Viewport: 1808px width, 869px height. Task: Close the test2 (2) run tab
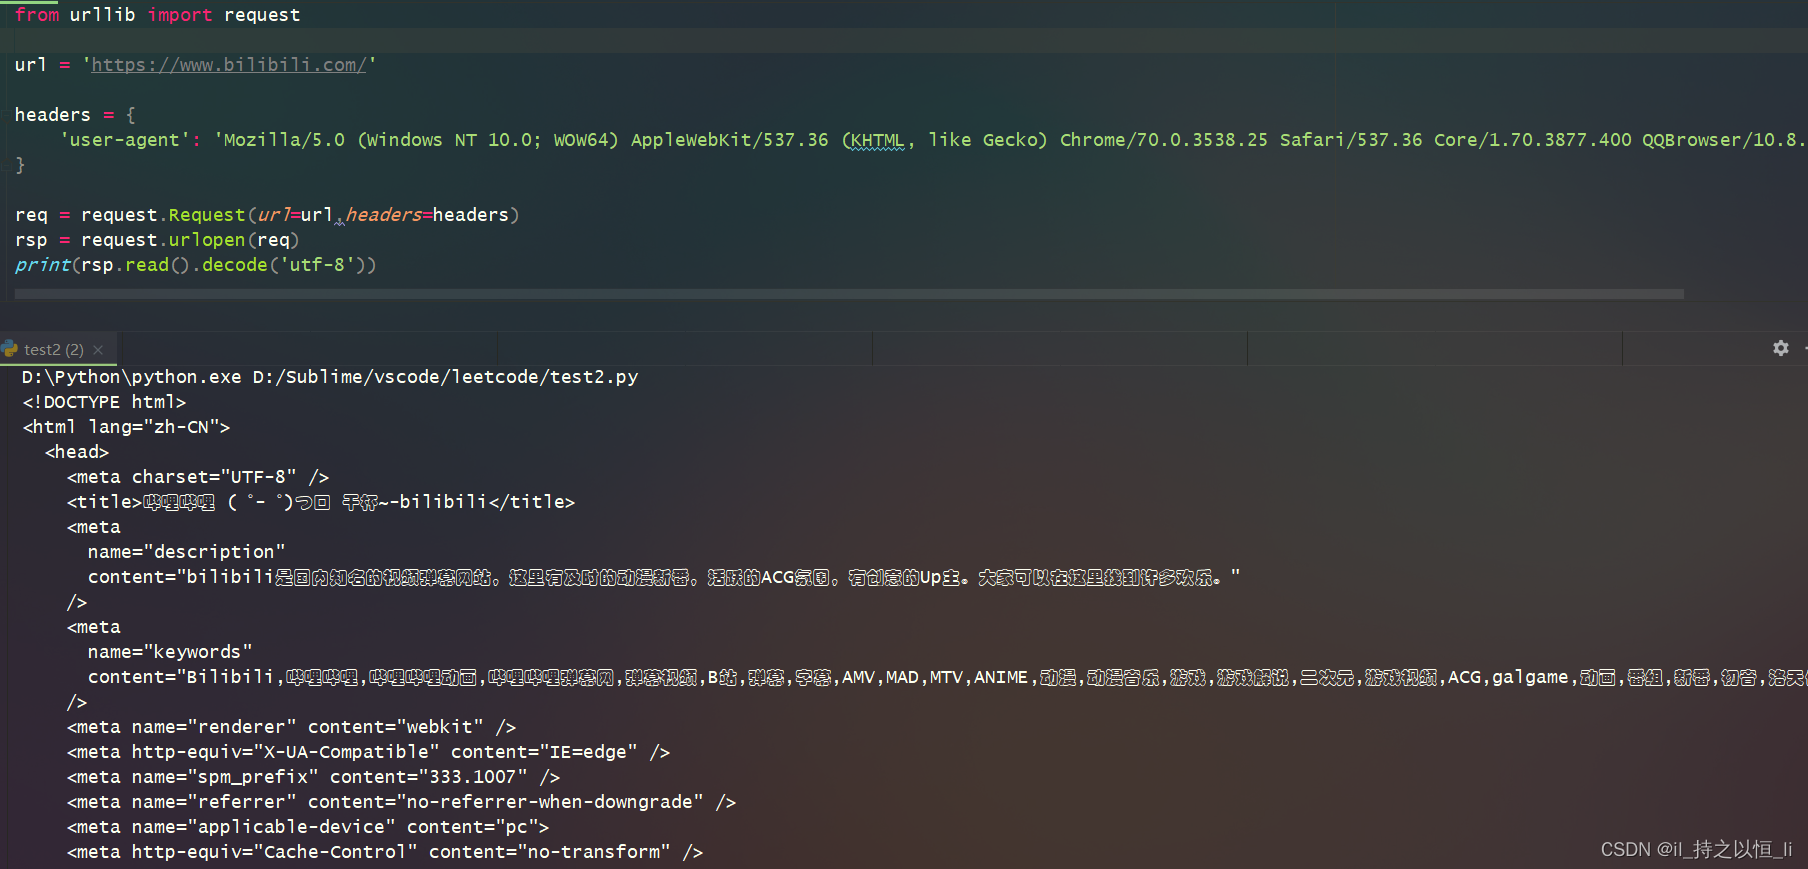coord(98,350)
